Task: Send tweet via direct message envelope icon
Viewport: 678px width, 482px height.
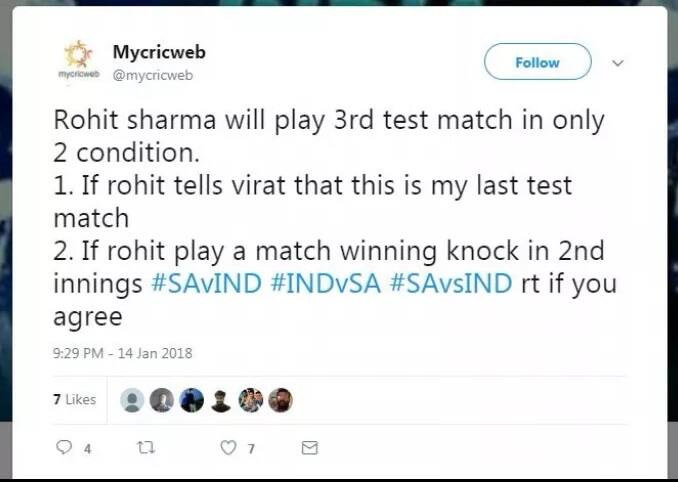Action: point(310,448)
